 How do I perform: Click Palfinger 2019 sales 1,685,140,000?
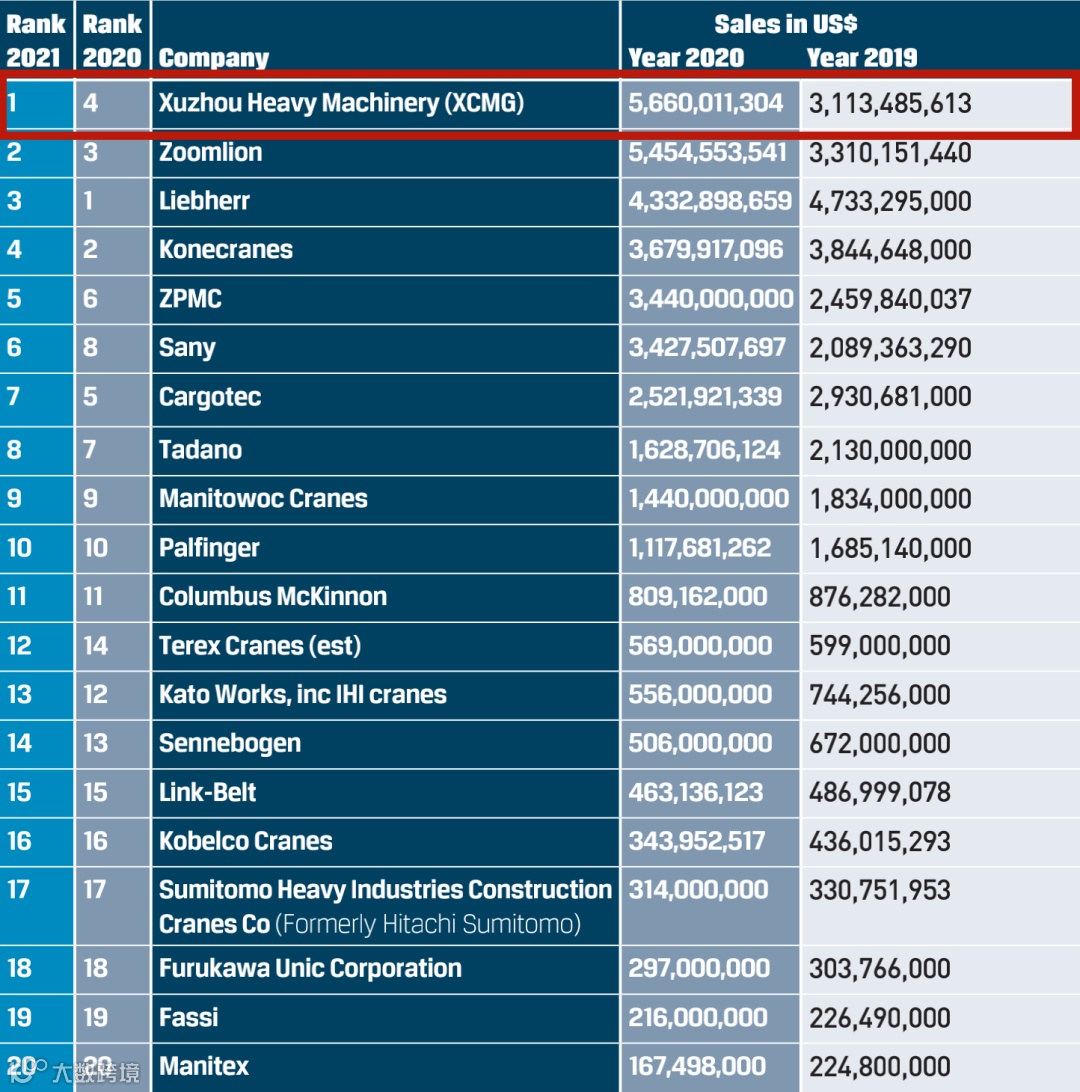890,549
